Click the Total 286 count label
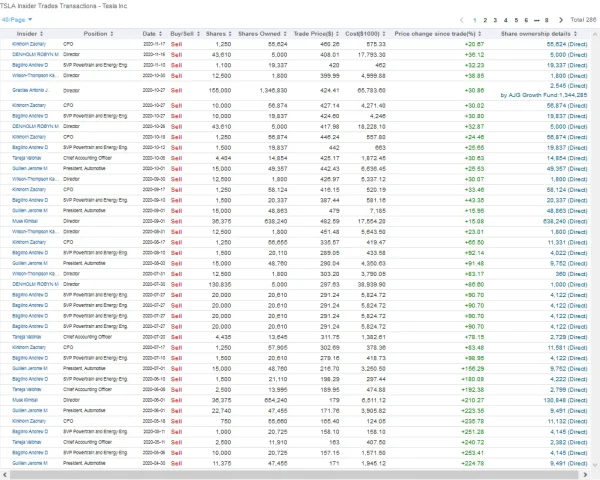 tap(583, 20)
